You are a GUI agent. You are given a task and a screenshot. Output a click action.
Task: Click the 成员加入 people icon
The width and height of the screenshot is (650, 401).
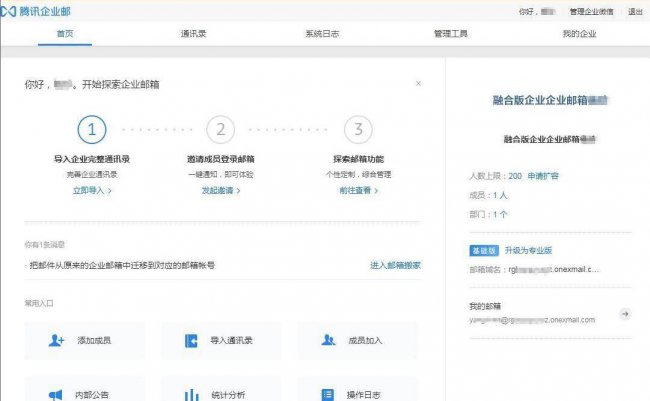coord(328,340)
